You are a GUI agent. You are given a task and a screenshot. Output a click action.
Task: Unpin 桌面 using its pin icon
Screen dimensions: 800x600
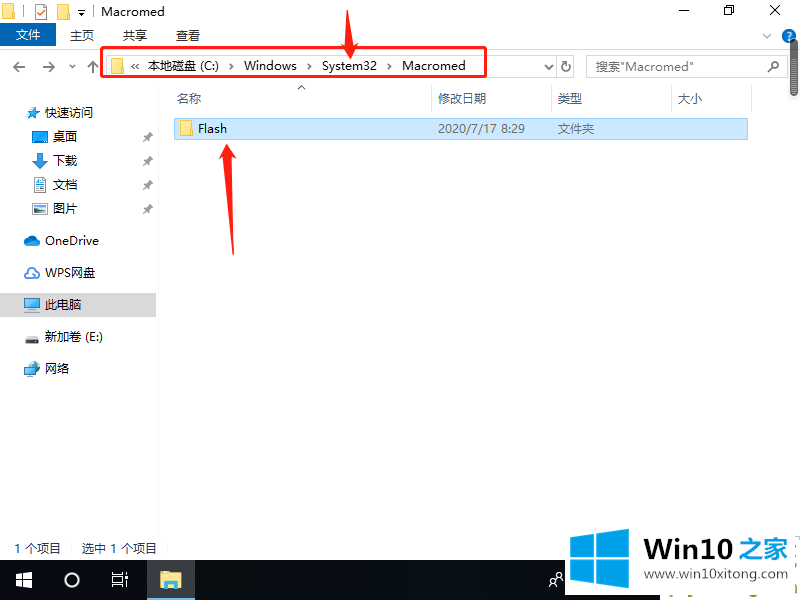(147, 137)
